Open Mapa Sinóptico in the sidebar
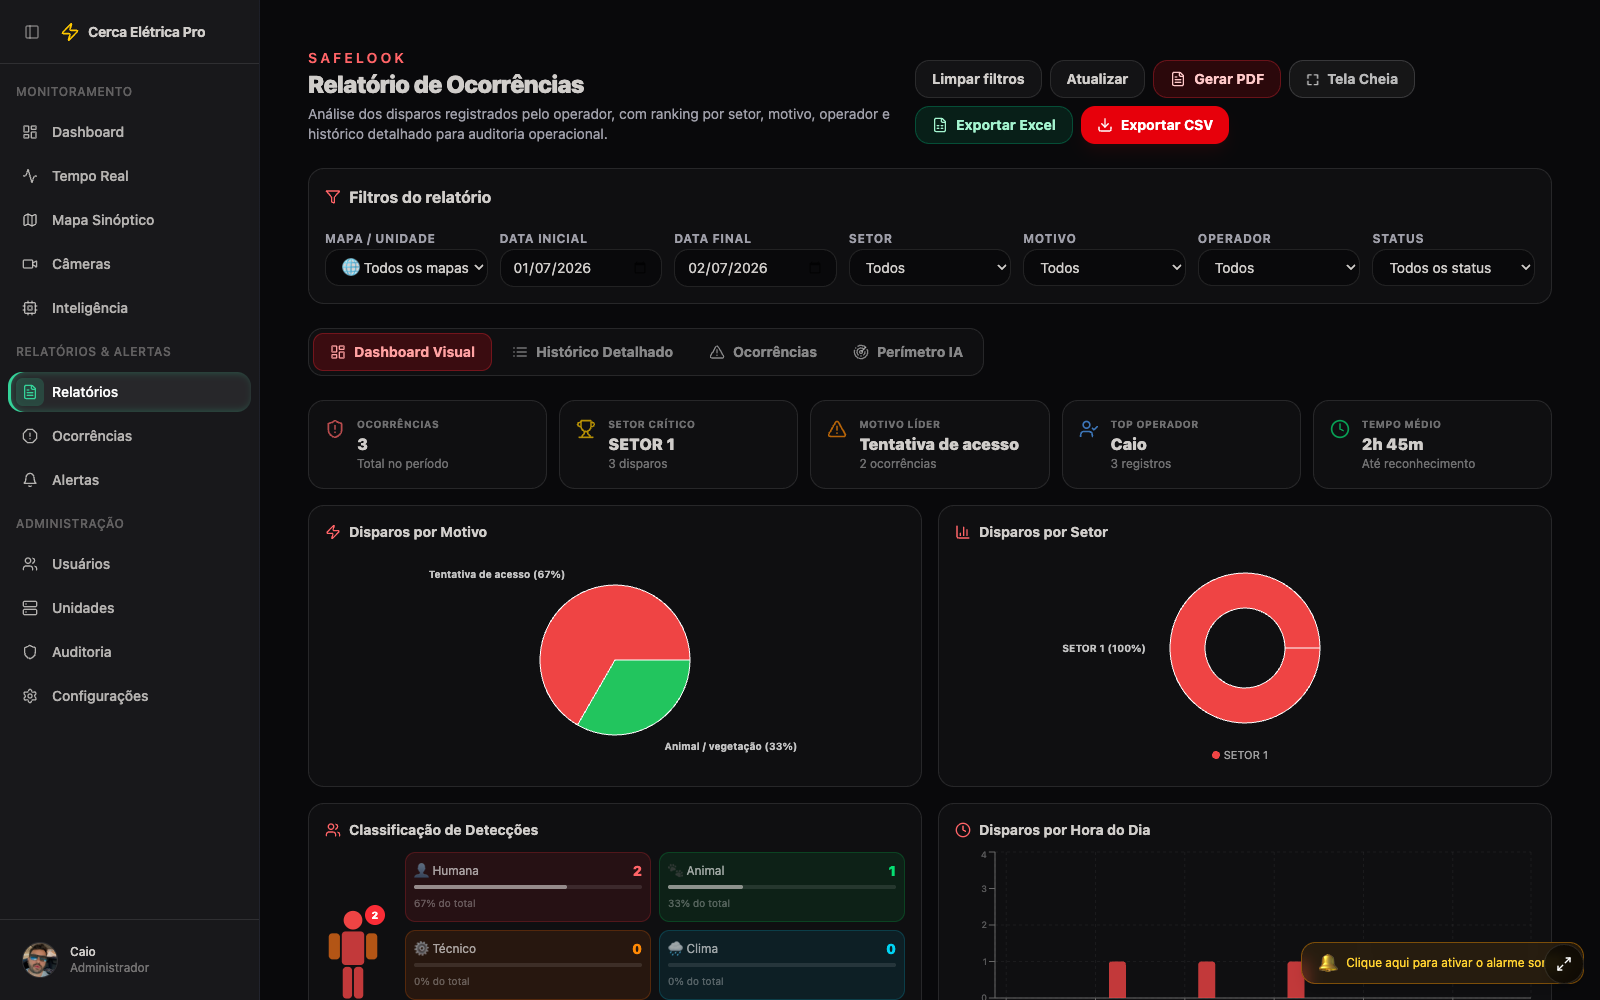This screenshot has width=1600, height=1000. [x=129, y=220]
